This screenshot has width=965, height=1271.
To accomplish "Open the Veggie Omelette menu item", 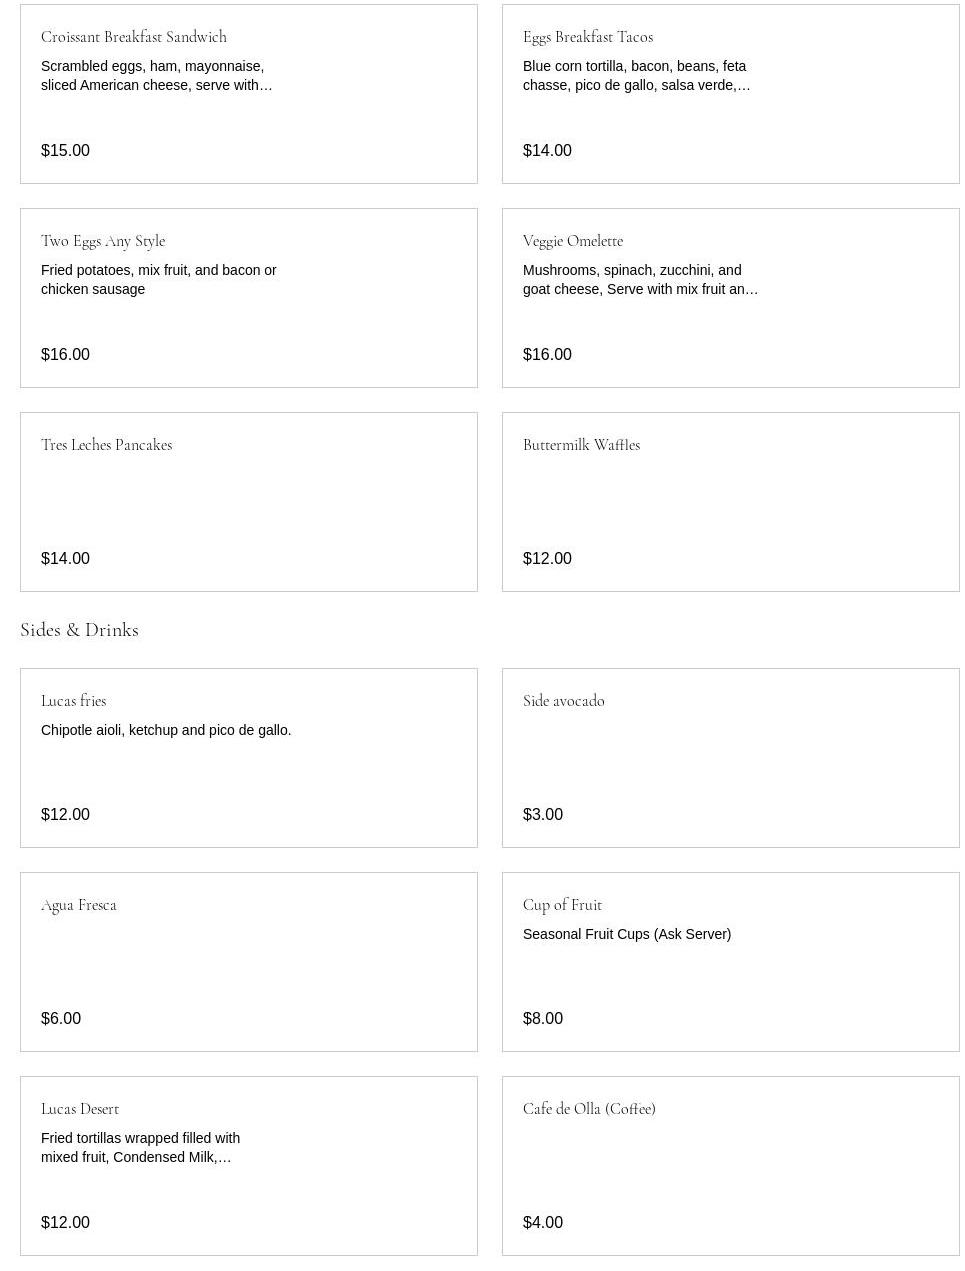I will 730,298.
